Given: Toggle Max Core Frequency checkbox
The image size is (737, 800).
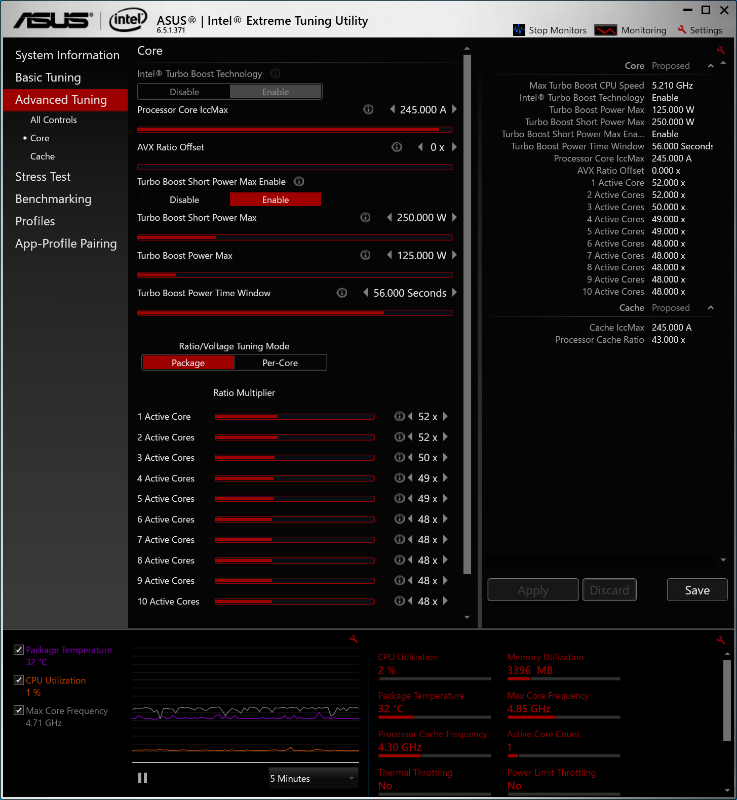Looking at the screenshot, I should [x=19, y=710].
